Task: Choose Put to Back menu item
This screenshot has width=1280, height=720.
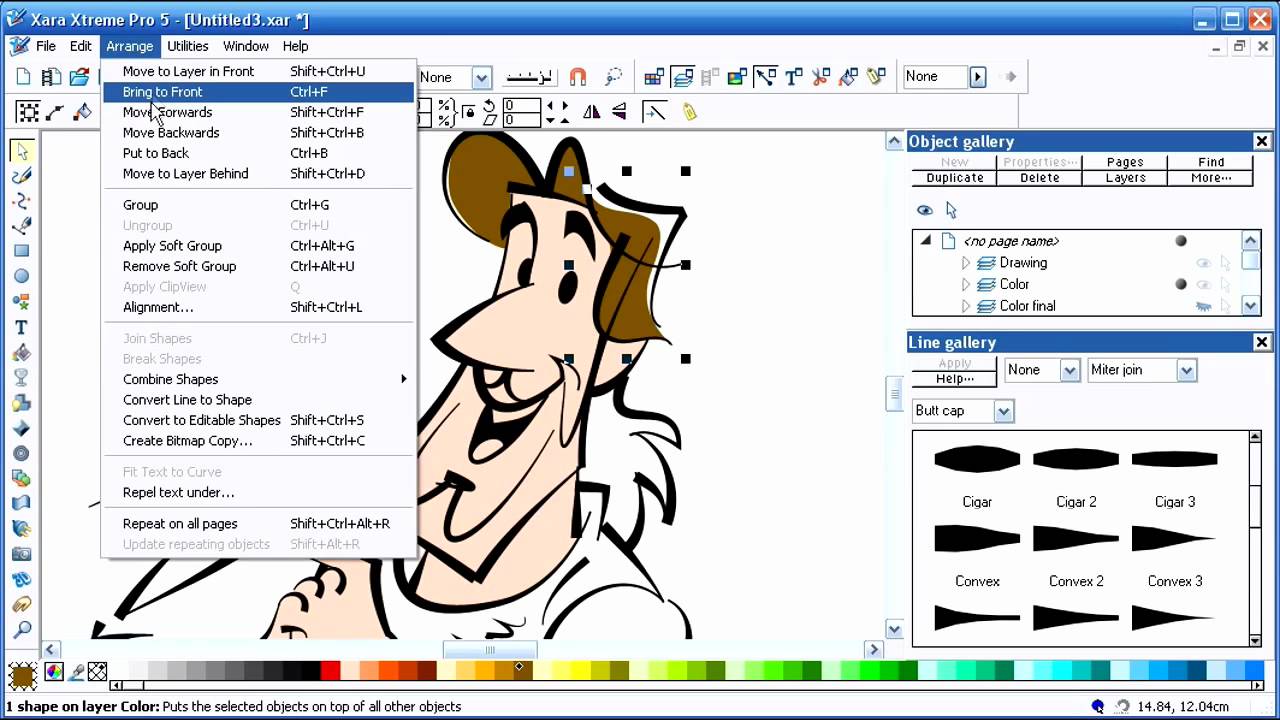Action: tap(259, 153)
